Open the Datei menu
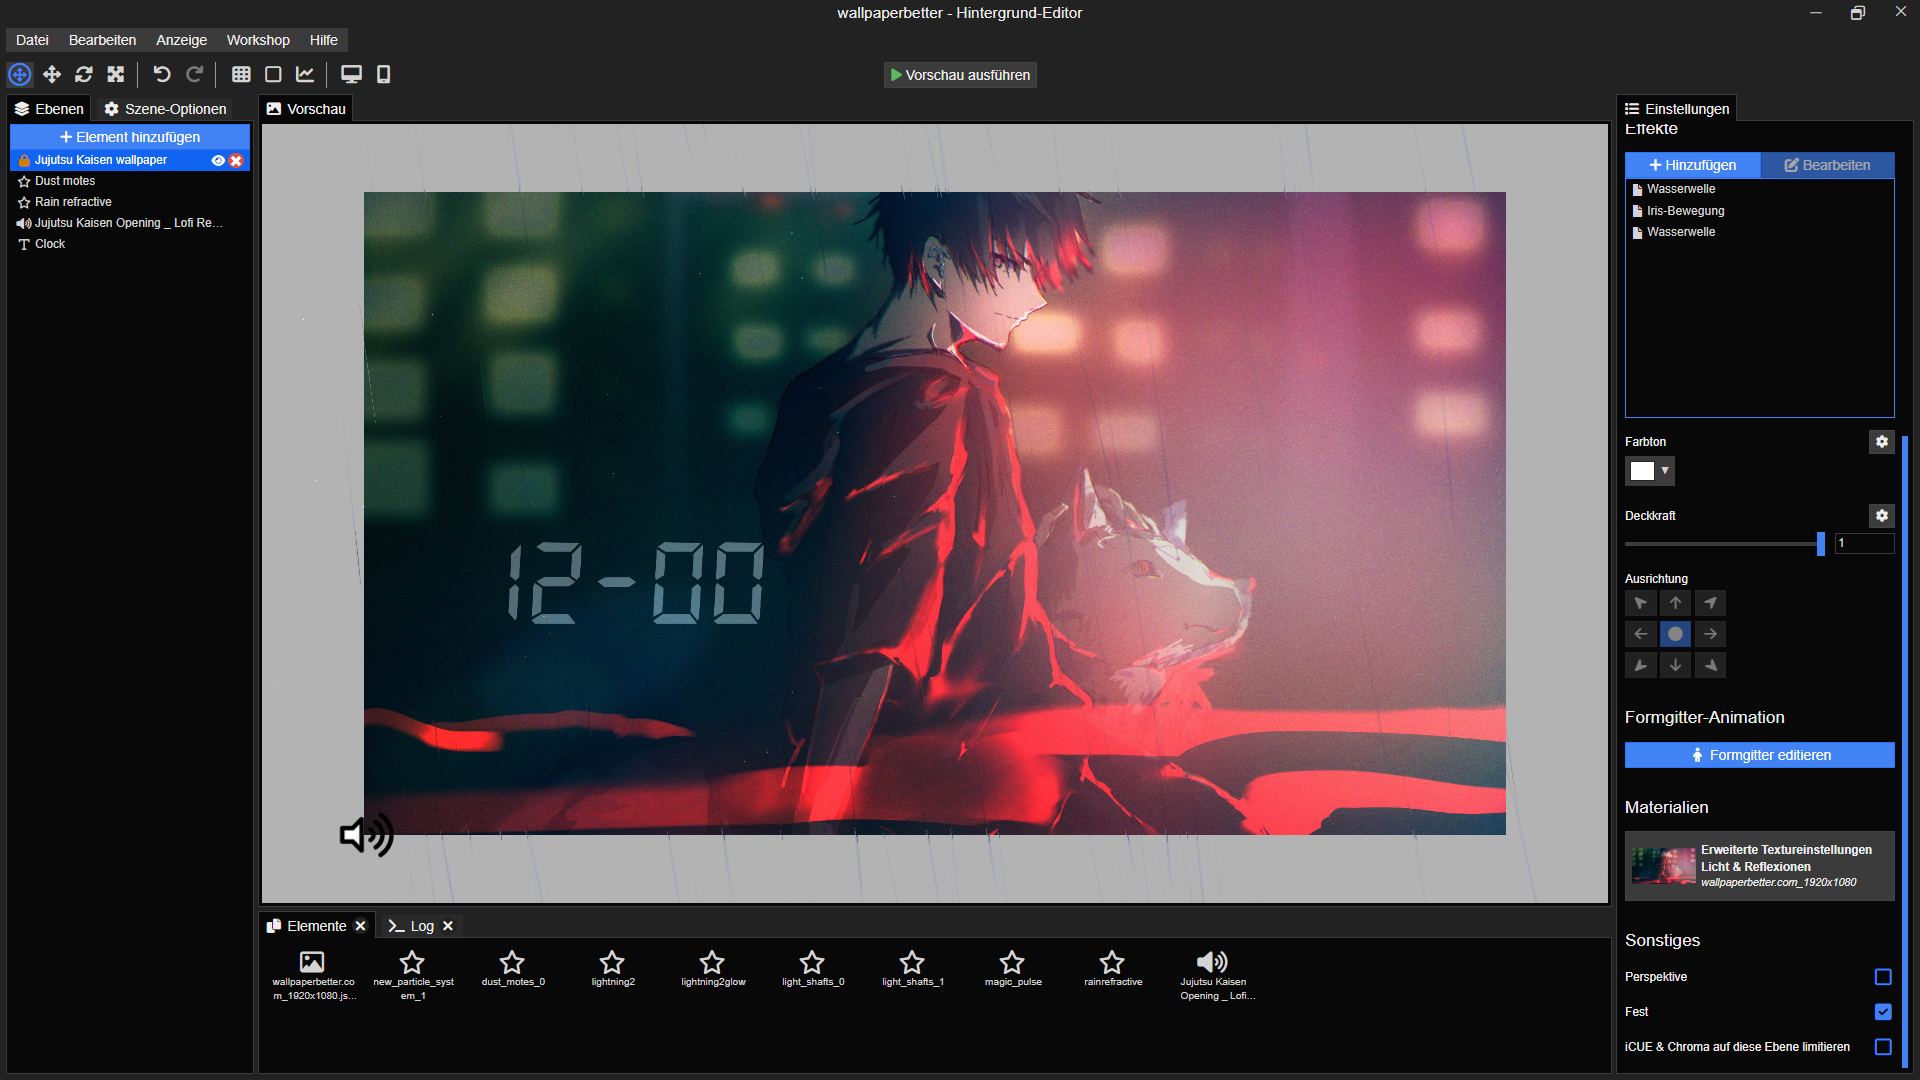Screen dimensions: 1920x1080 [32, 40]
